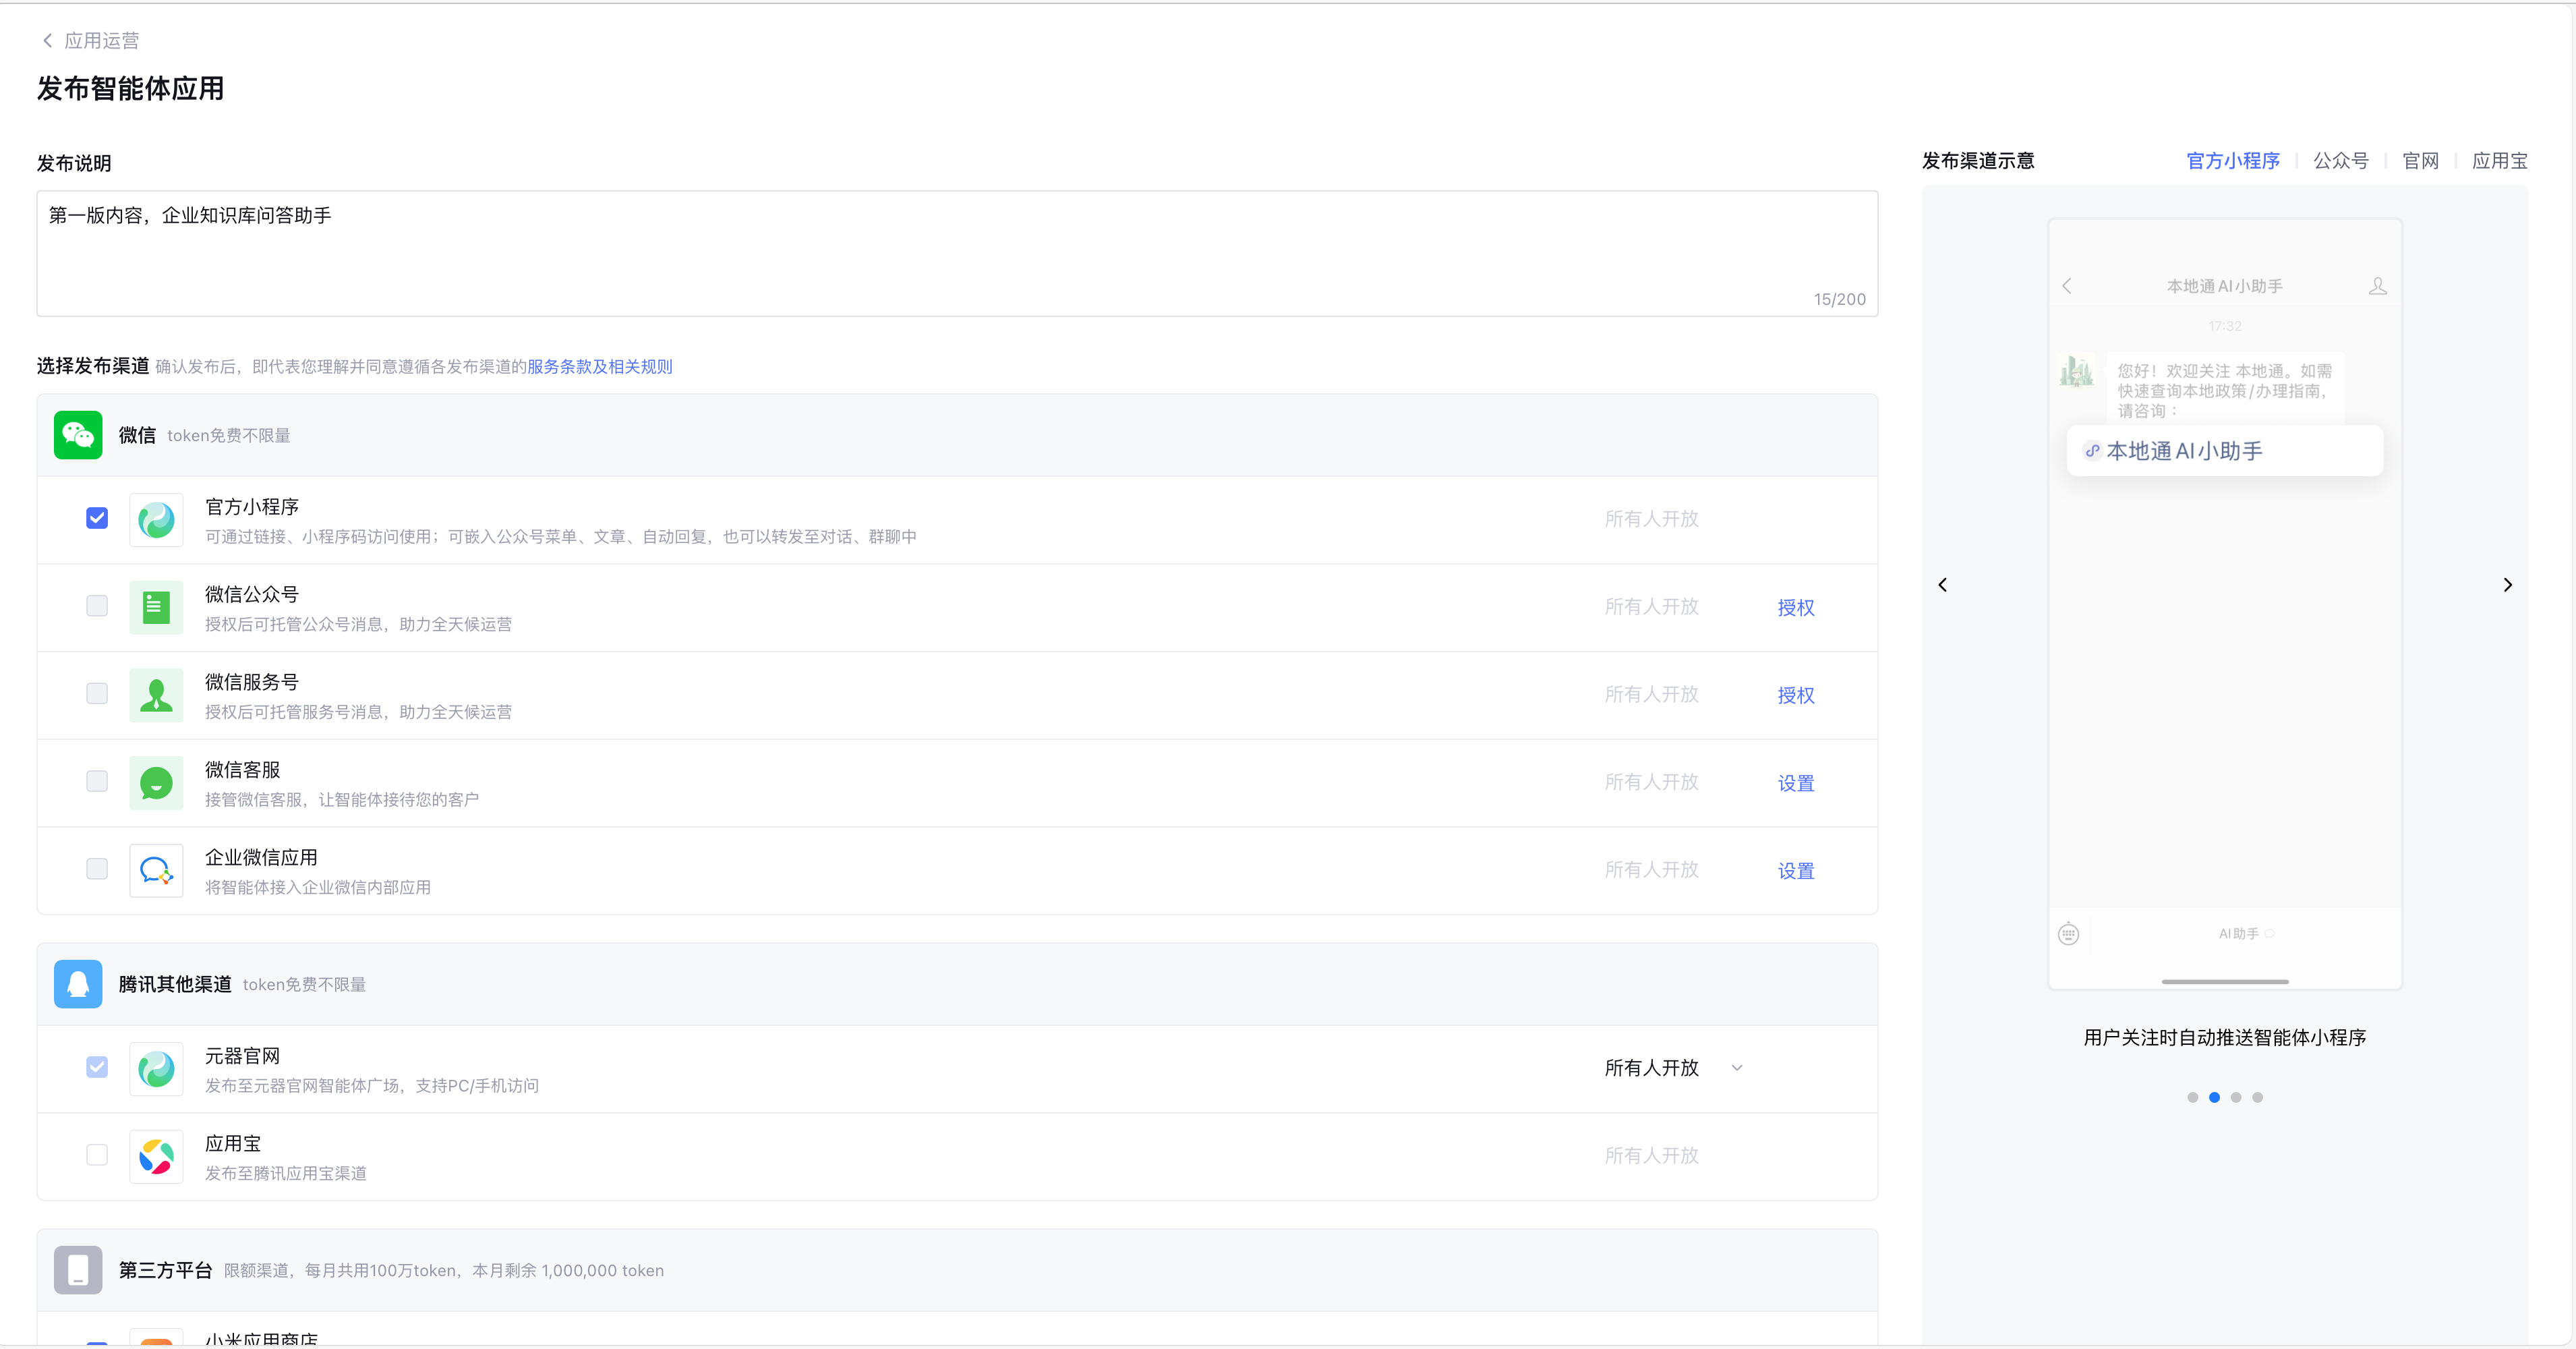Screen dimensions: 2576x1349
Task: Enable the 应用宝 channel checkbox
Action: pyautogui.click(x=97, y=1155)
